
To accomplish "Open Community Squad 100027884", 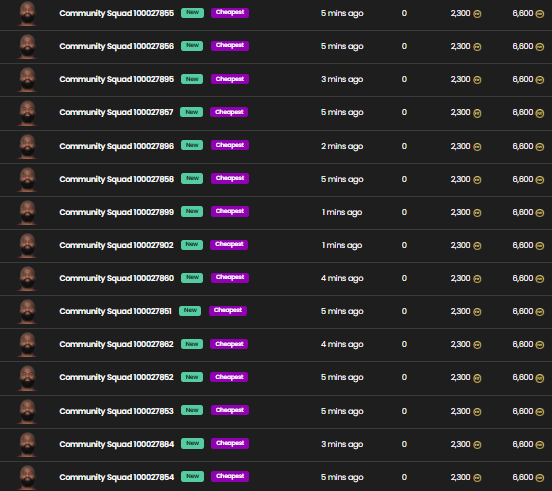I will pos(117,445).
